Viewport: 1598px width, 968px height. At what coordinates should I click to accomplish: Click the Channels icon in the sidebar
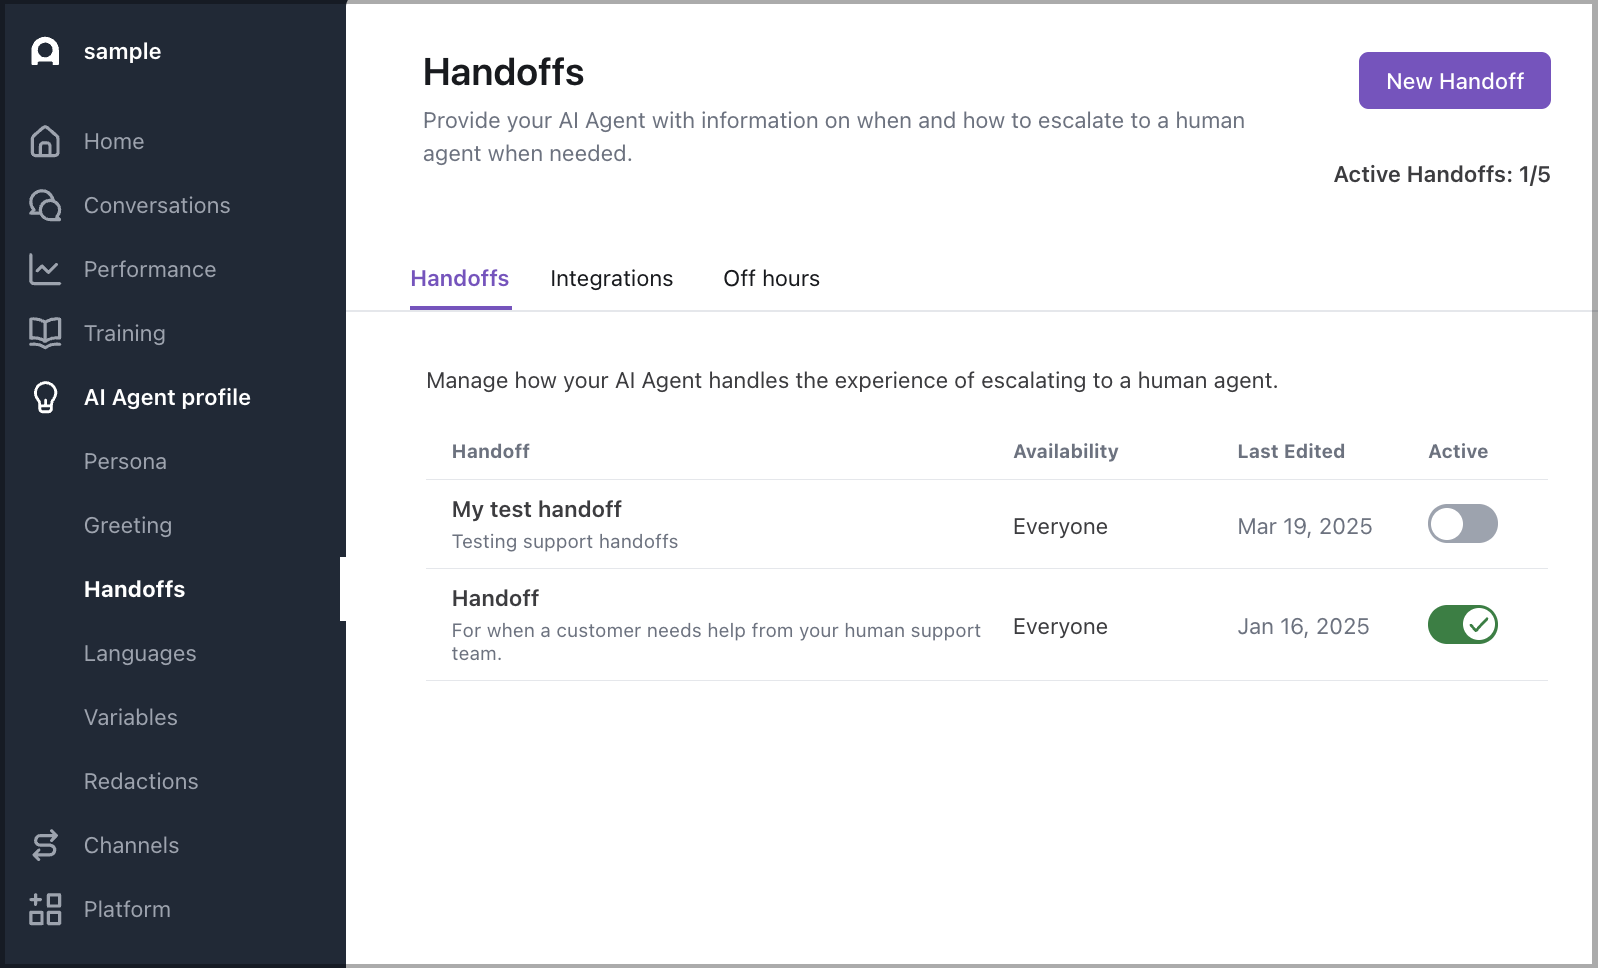coord(44,845)
